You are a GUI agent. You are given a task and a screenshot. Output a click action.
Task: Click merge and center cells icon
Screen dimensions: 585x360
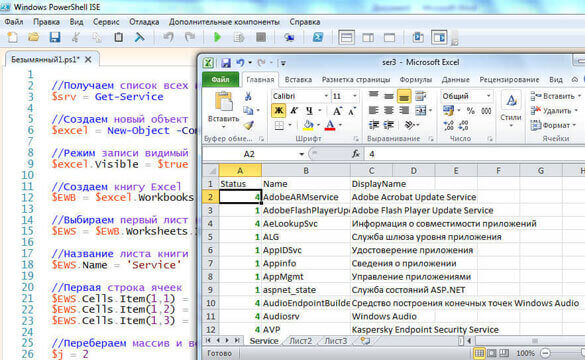coord(420,110)
